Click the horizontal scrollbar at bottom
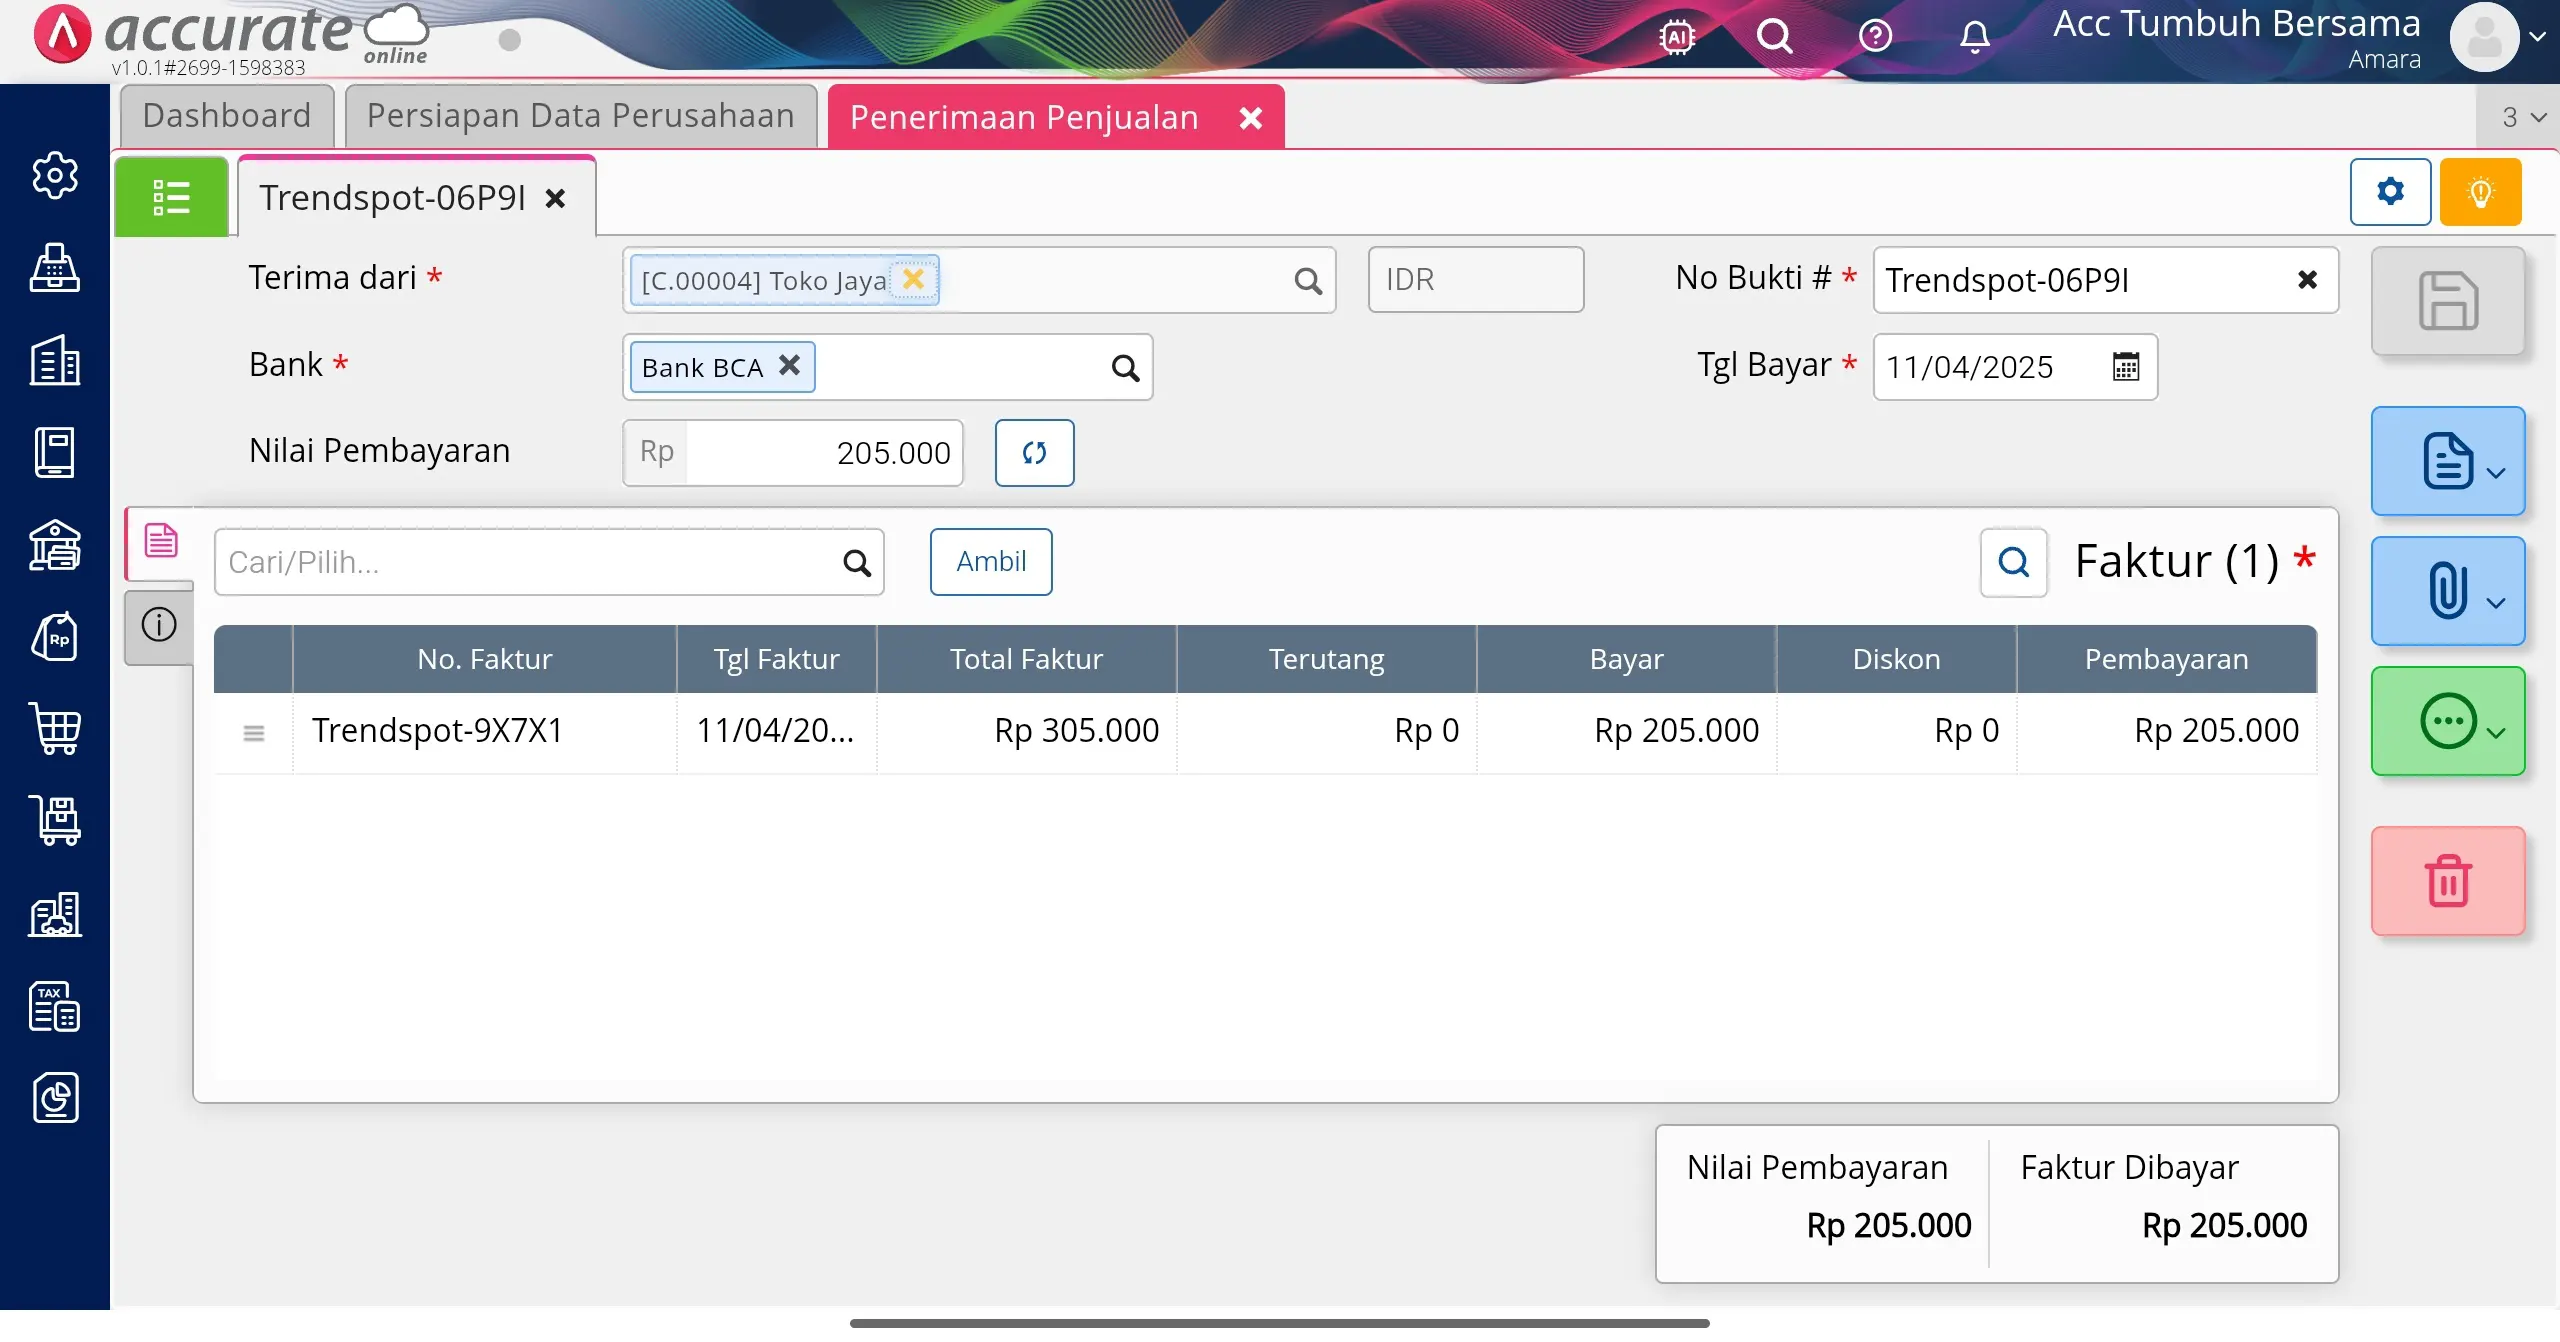This screenshot has height=1342, width=2560. [1279, 1323]
